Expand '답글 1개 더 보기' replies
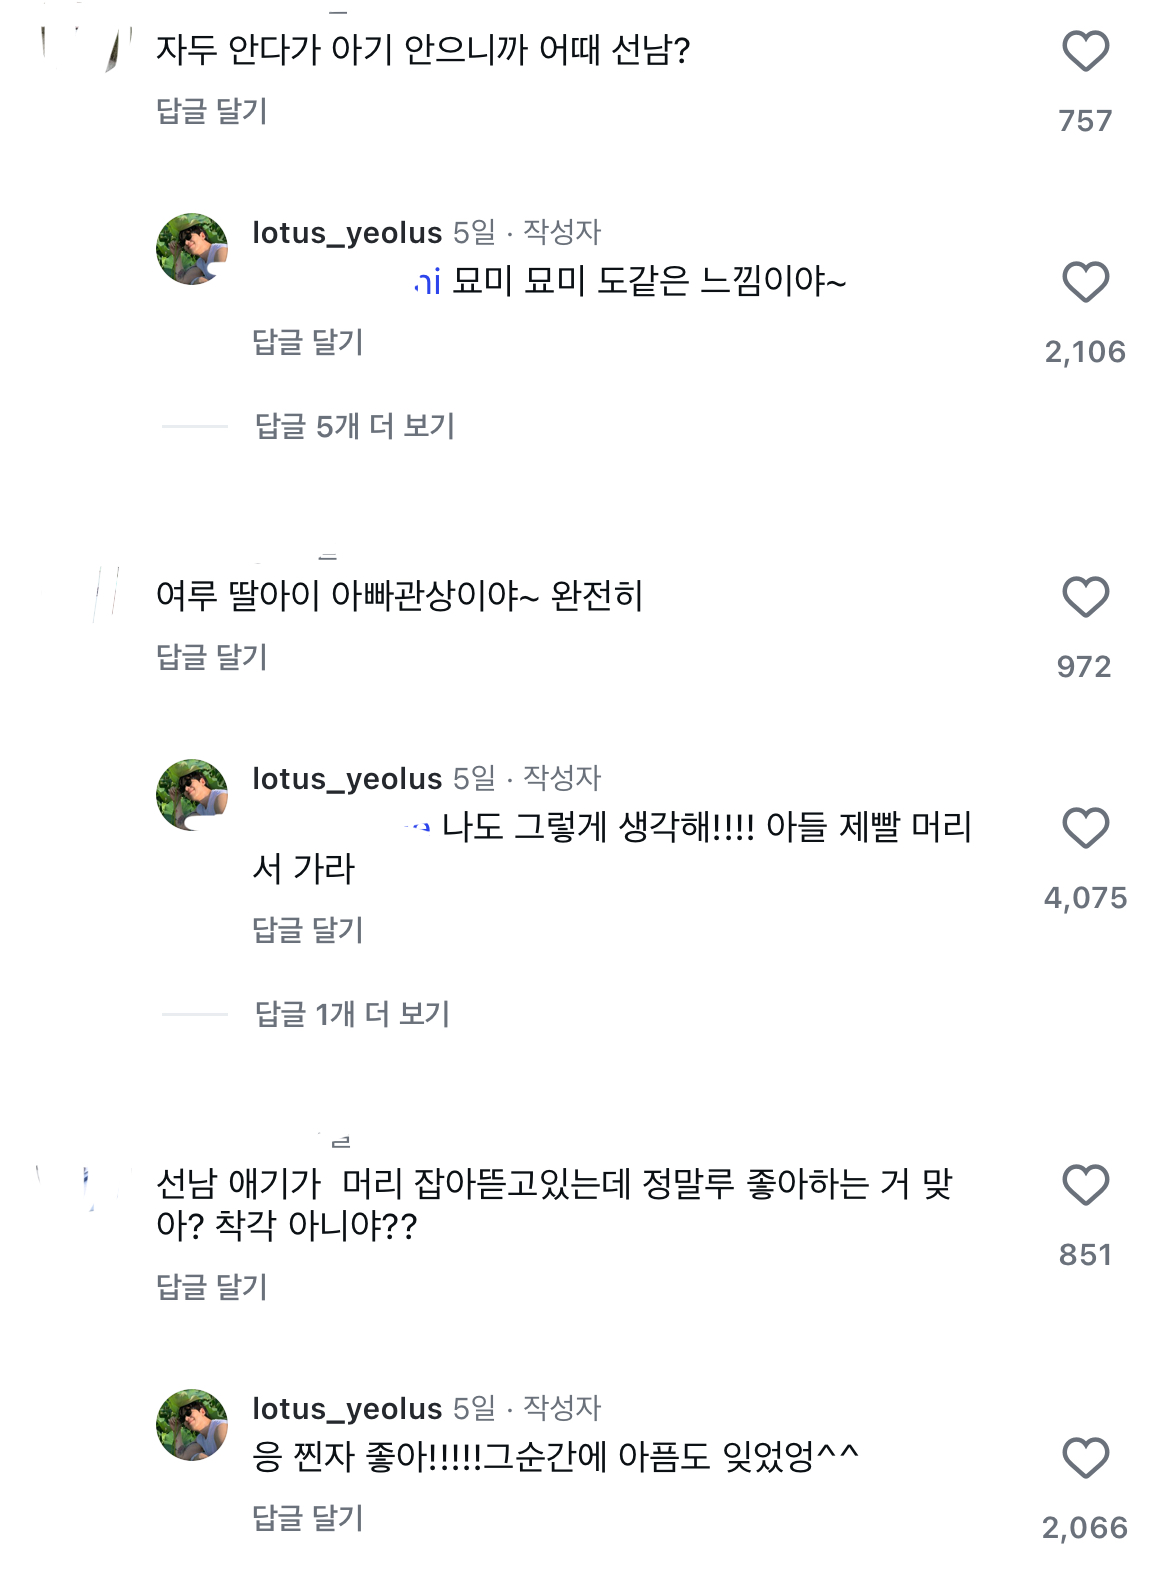Screen dimensions: 1170x1570 pos(352,1014)
